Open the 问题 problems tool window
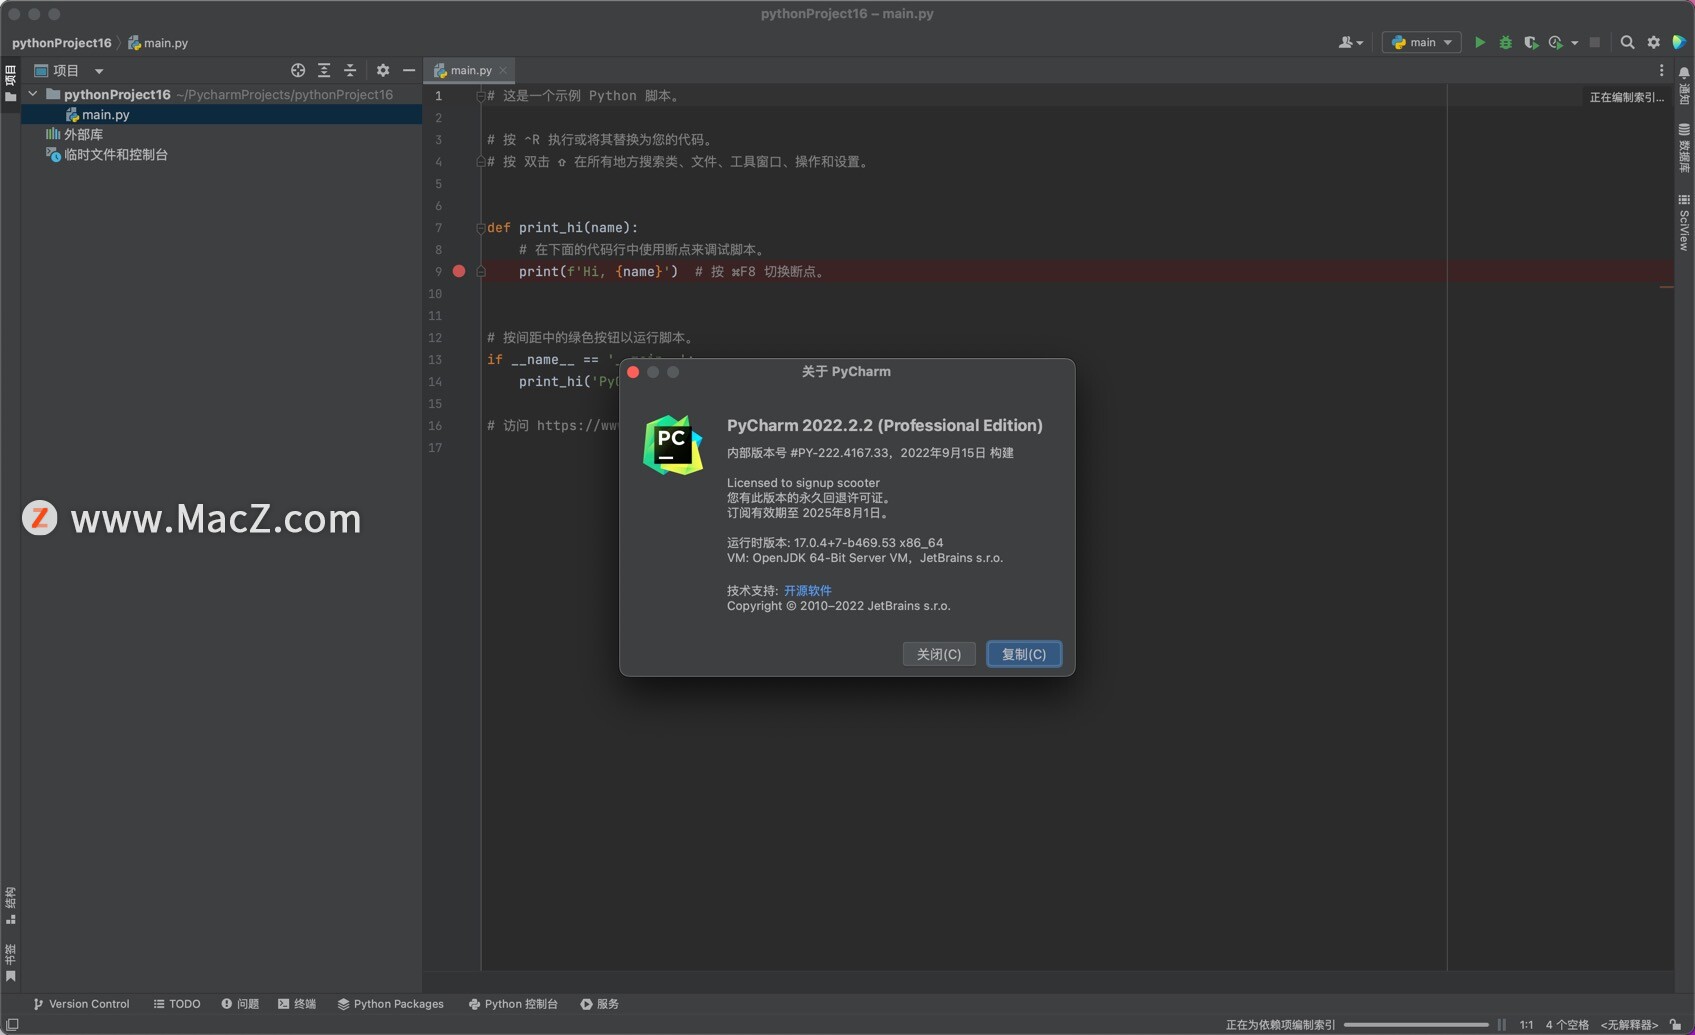1695x1035 pixels. (240, 1004)
